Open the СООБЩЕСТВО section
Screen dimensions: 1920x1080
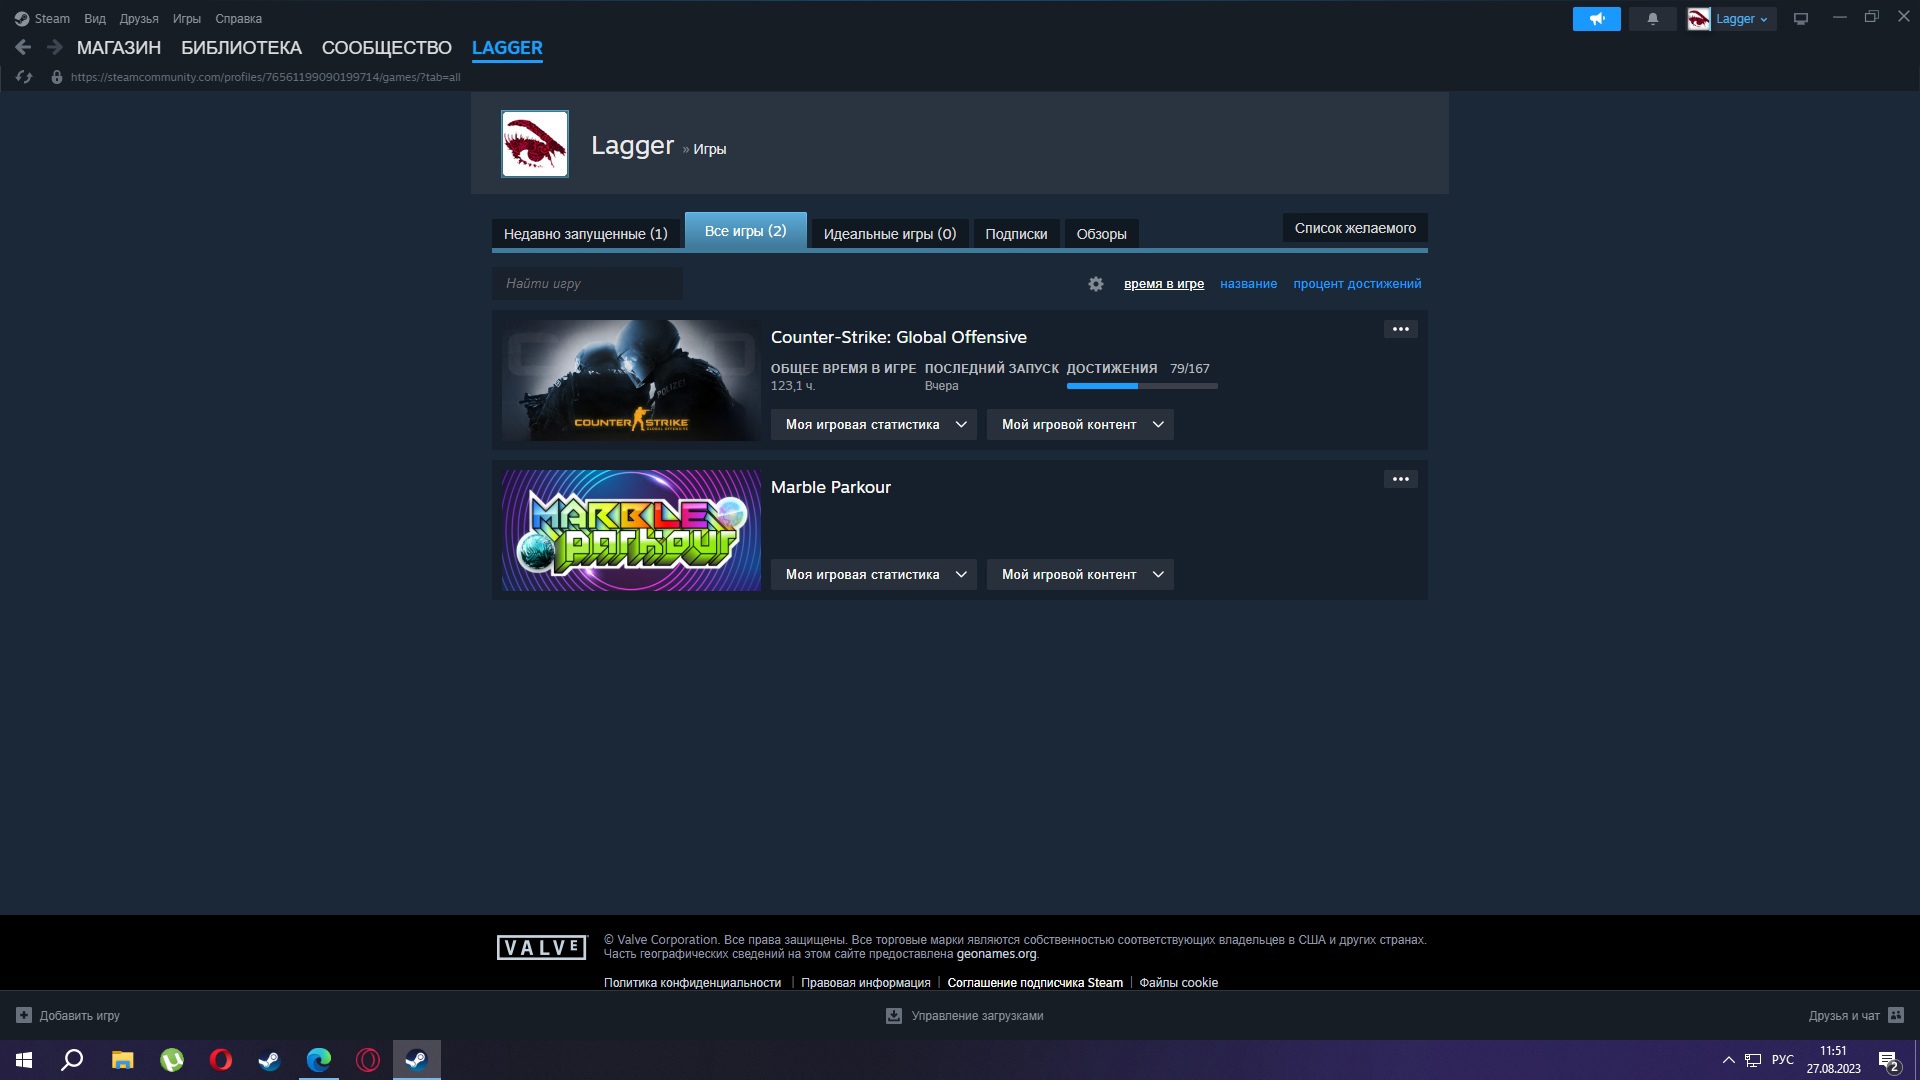coord(387,47)
